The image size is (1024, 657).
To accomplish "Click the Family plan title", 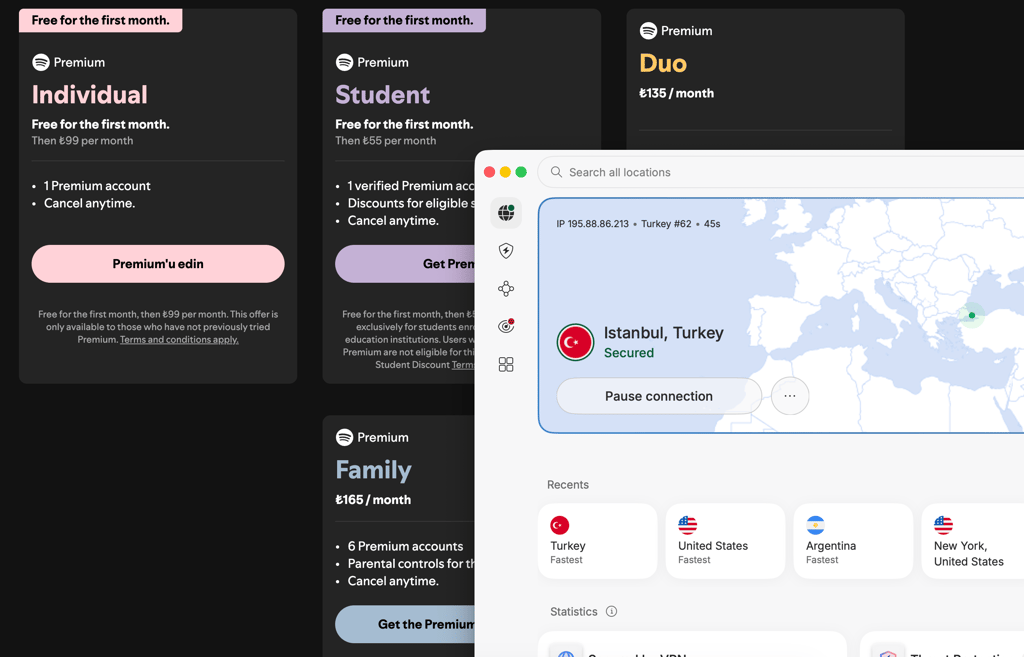I will coord(374,470).
